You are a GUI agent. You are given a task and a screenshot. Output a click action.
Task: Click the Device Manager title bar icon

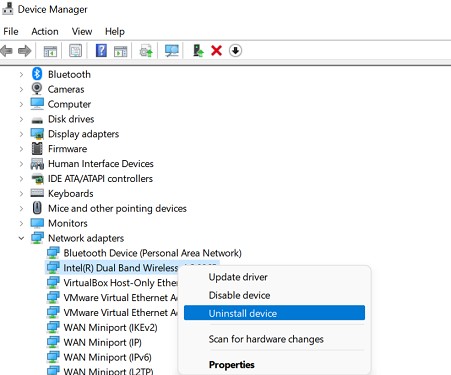click(8, 9)
